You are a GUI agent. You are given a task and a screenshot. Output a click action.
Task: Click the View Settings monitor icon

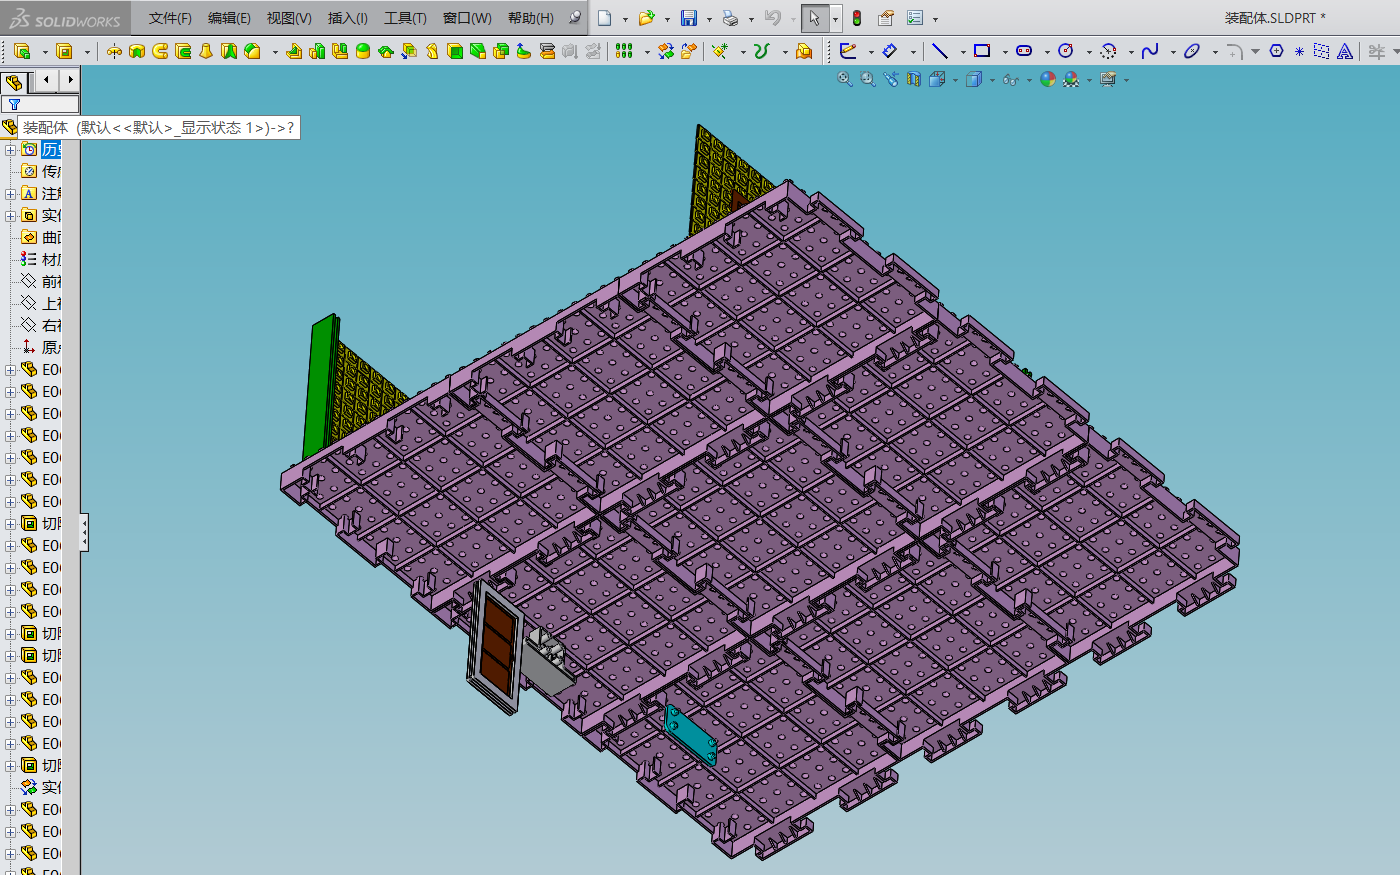coord(1108,79)
